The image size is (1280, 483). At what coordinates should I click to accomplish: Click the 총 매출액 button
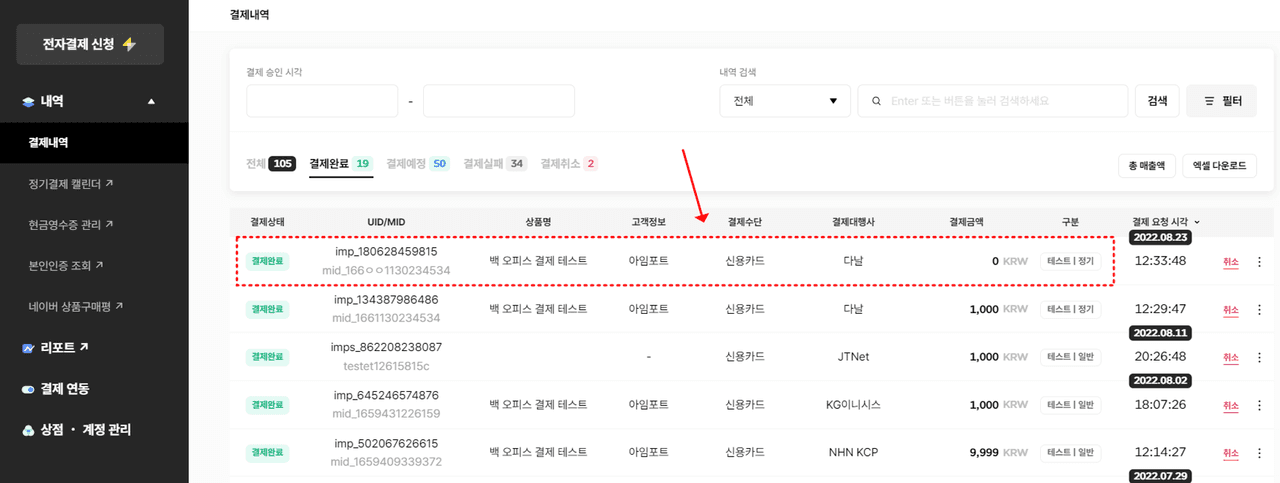coord(1146,166)
